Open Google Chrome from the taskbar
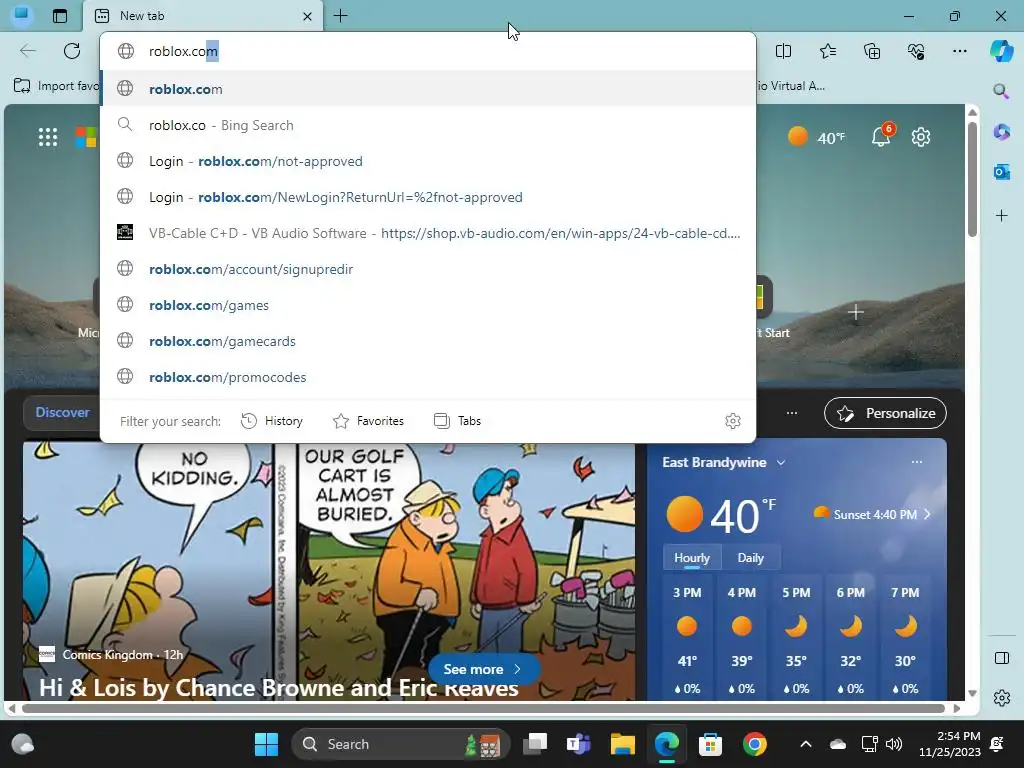The image size is (1024, 768). click(754, 744)
